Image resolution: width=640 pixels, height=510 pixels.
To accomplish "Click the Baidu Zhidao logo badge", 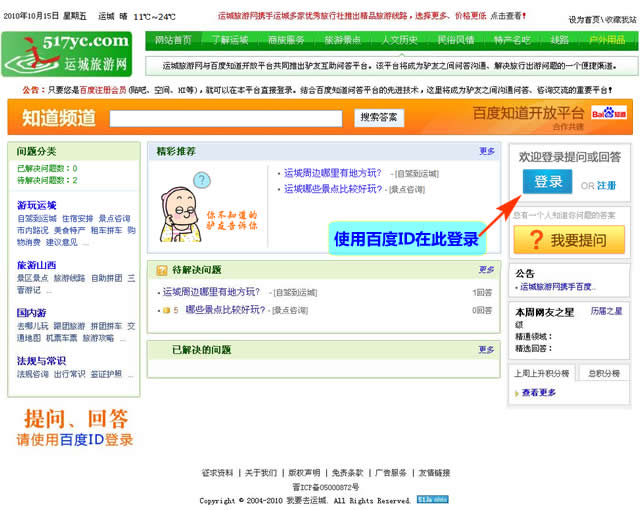I will coord(609,113).
